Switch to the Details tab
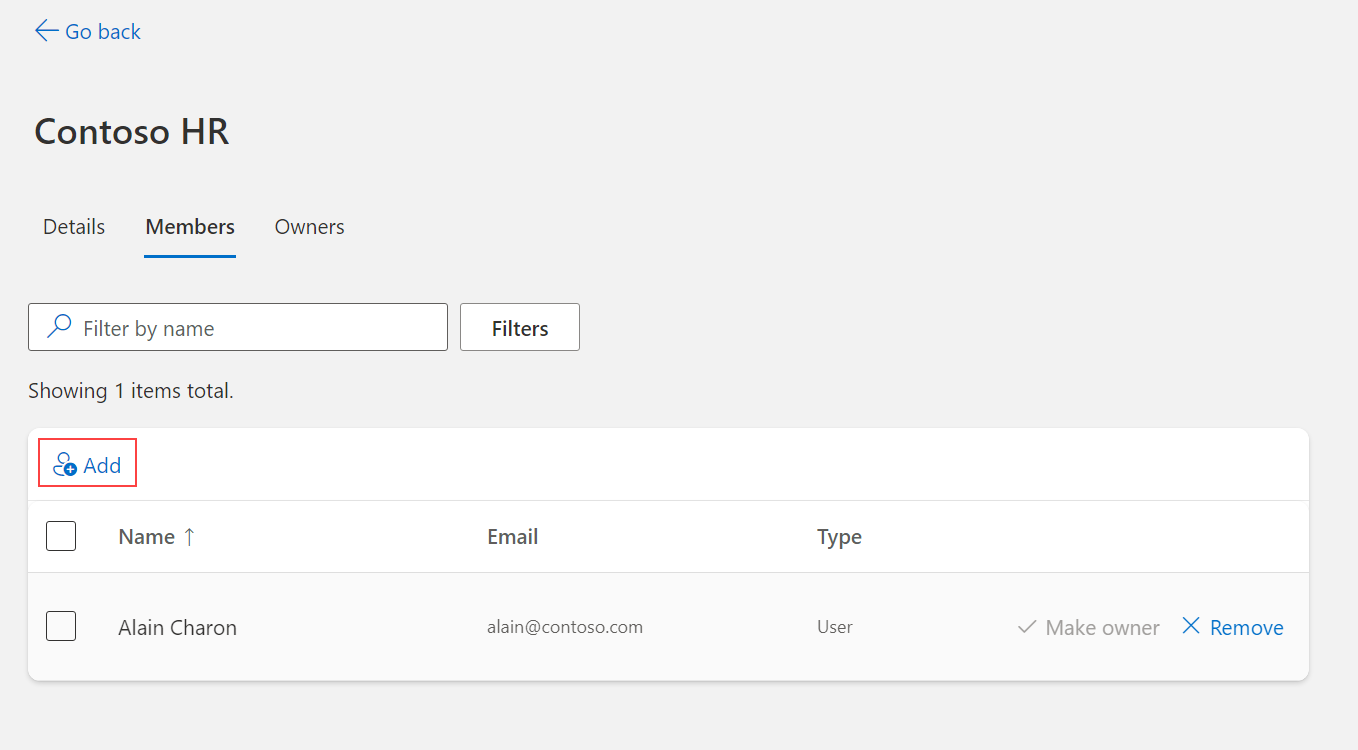1358x750 pixels. click(73, 227)
